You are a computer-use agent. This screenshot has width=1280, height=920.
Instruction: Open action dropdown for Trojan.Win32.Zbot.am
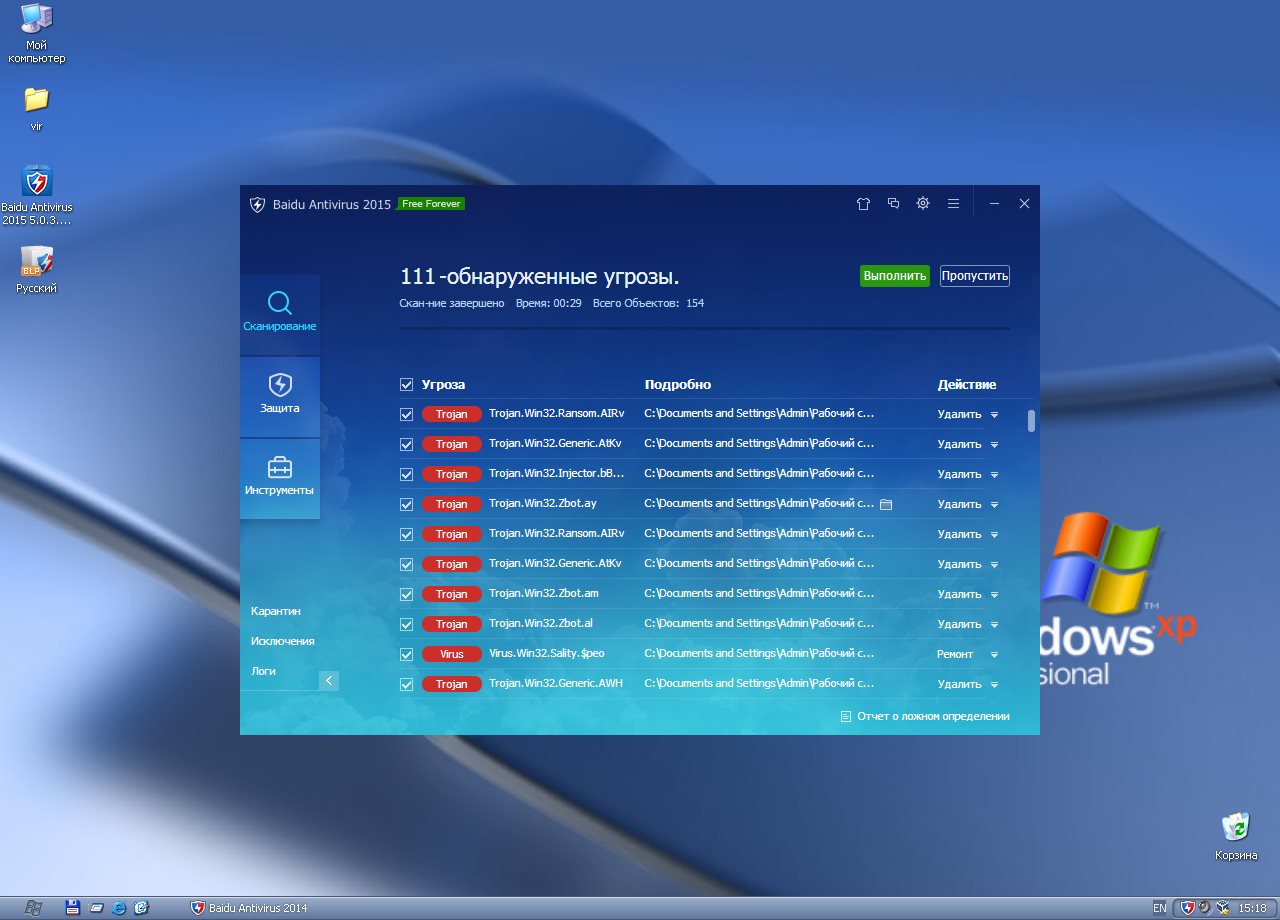coord(994,594)
